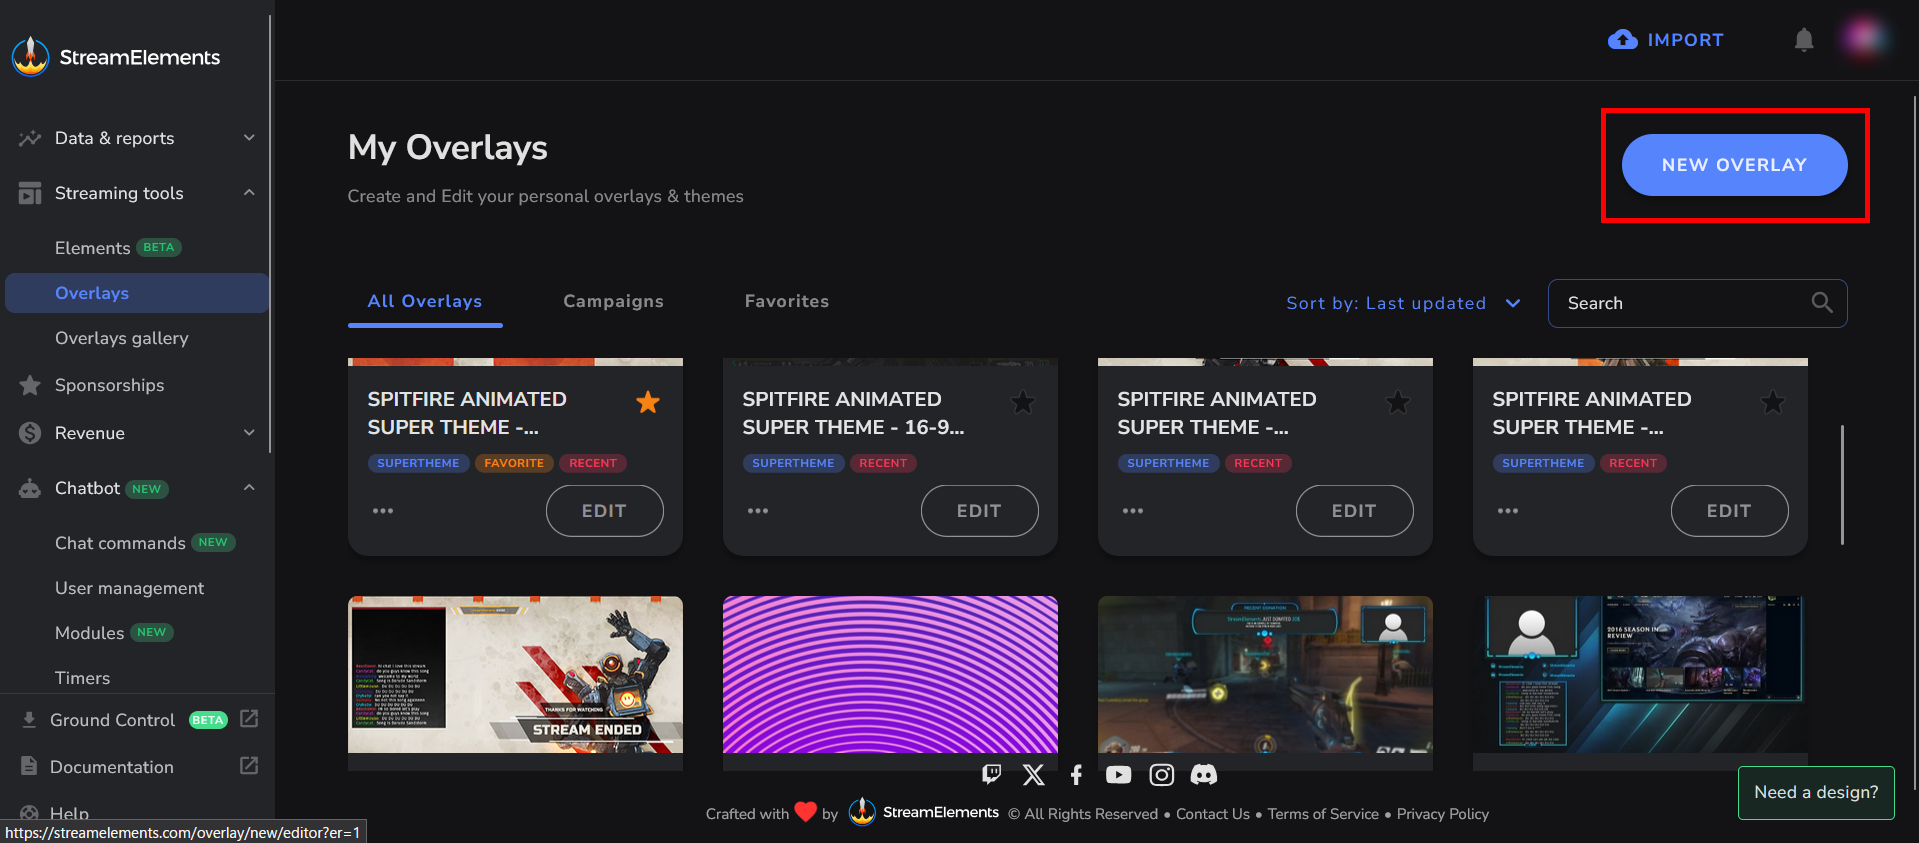Screen dimensions: 1919x843
Task: Click the search magnifier icon
Action: point(1822,303)
